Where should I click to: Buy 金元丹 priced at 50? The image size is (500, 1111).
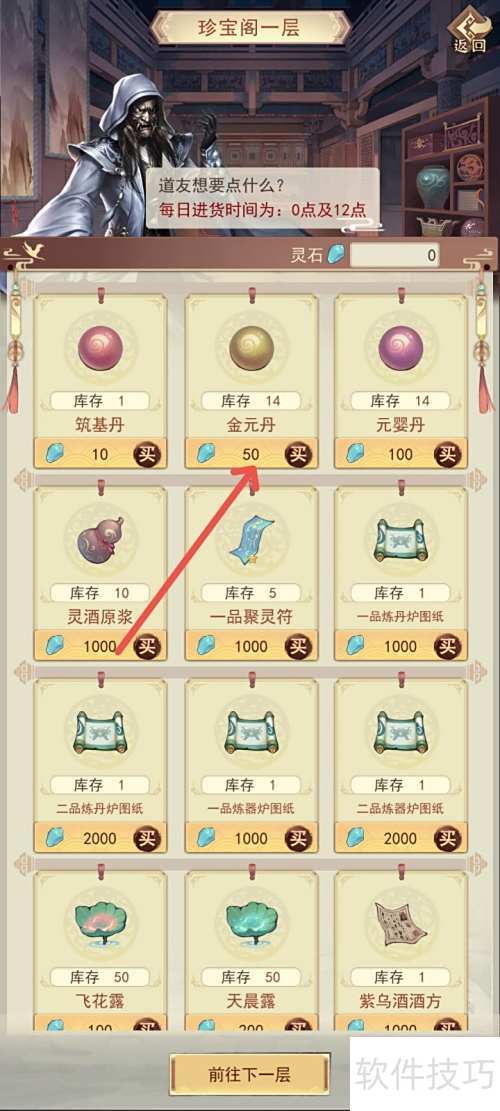tap(298, 453)
